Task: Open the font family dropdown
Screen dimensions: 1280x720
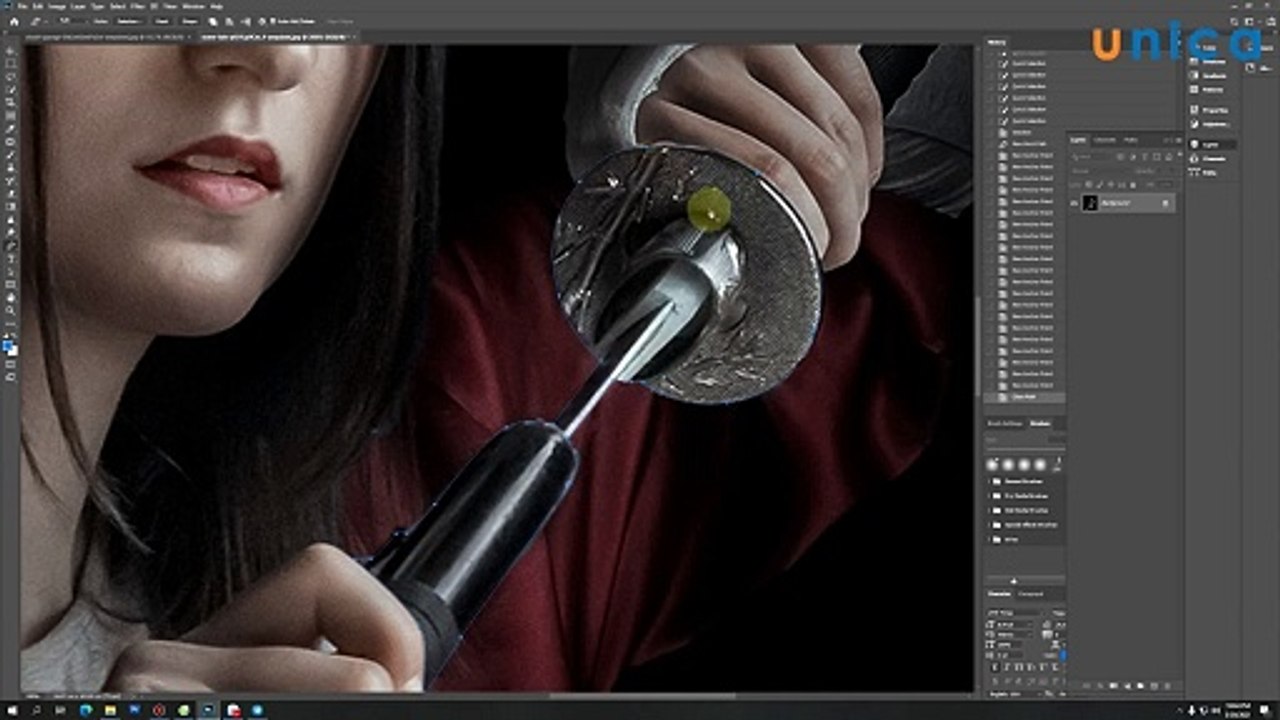Action: coord(1015,613)
